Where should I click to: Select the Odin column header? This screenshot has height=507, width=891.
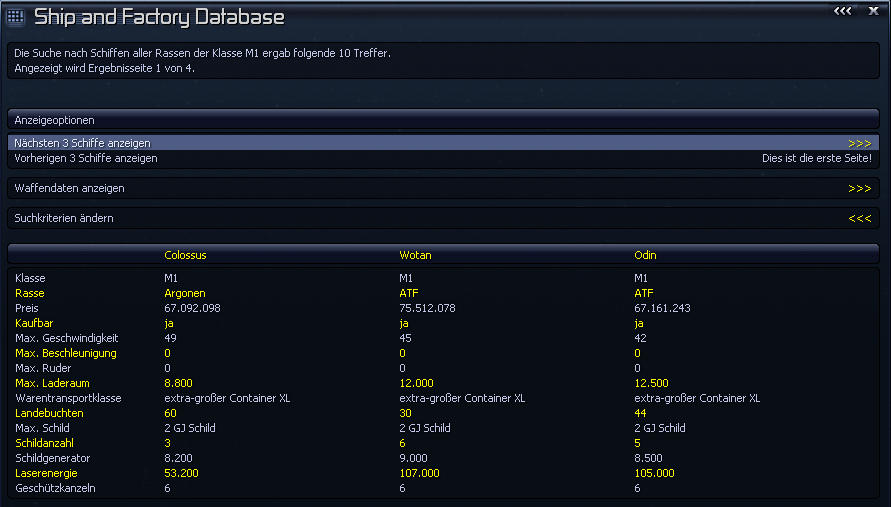click(x=645, y=255)
